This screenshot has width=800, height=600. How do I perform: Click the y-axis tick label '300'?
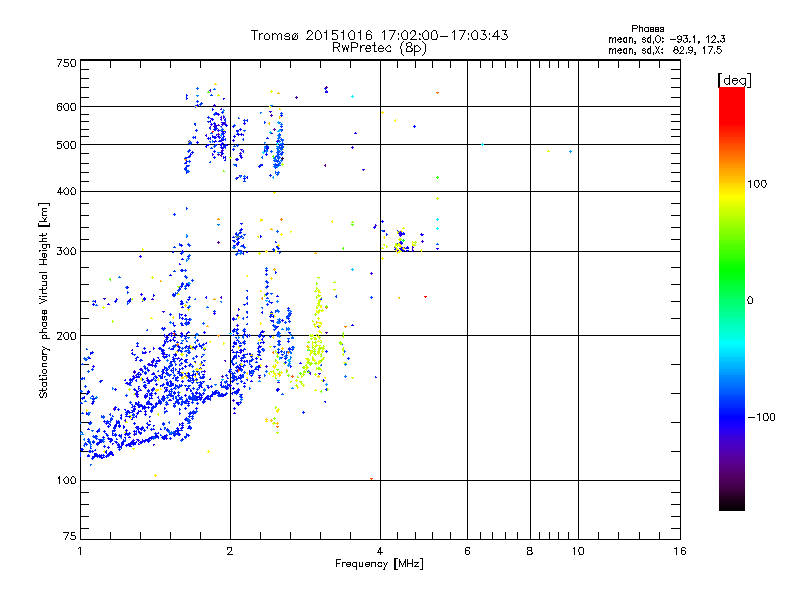pos(66,251)
